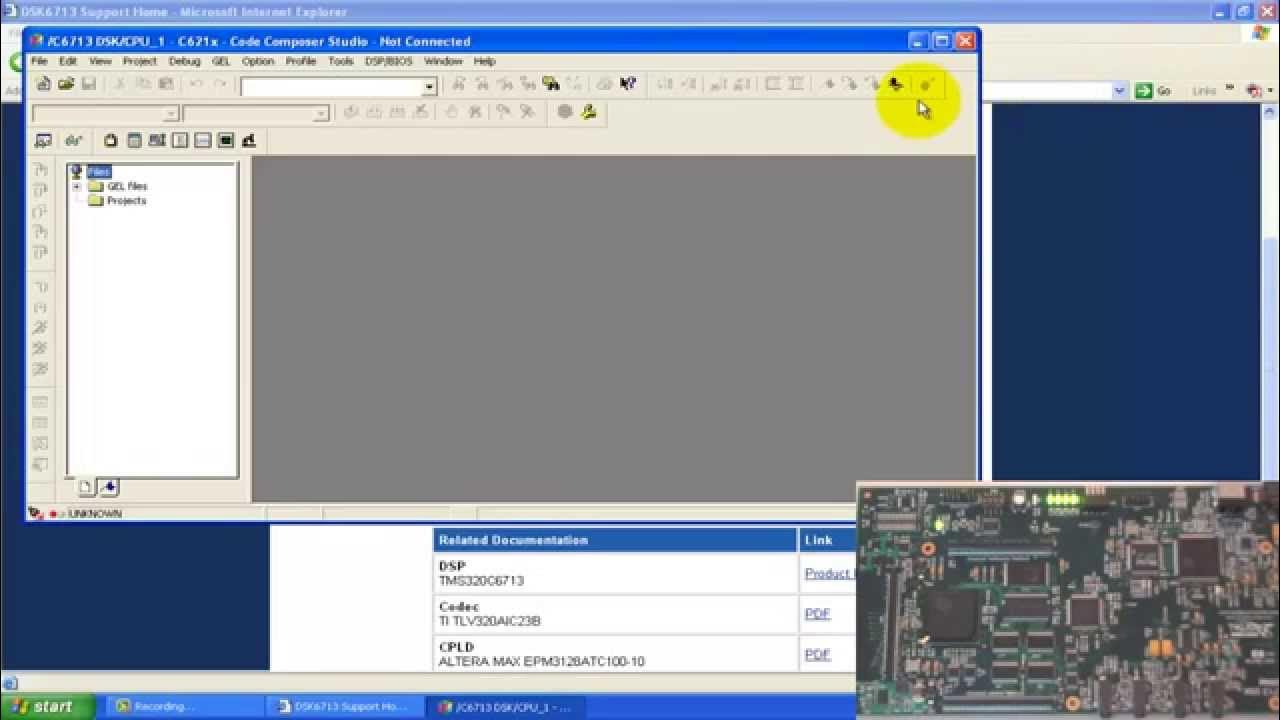Click Links label in Internet Explorer toolbar
Screen dimensions: 1280x720
click(1205, 91)
